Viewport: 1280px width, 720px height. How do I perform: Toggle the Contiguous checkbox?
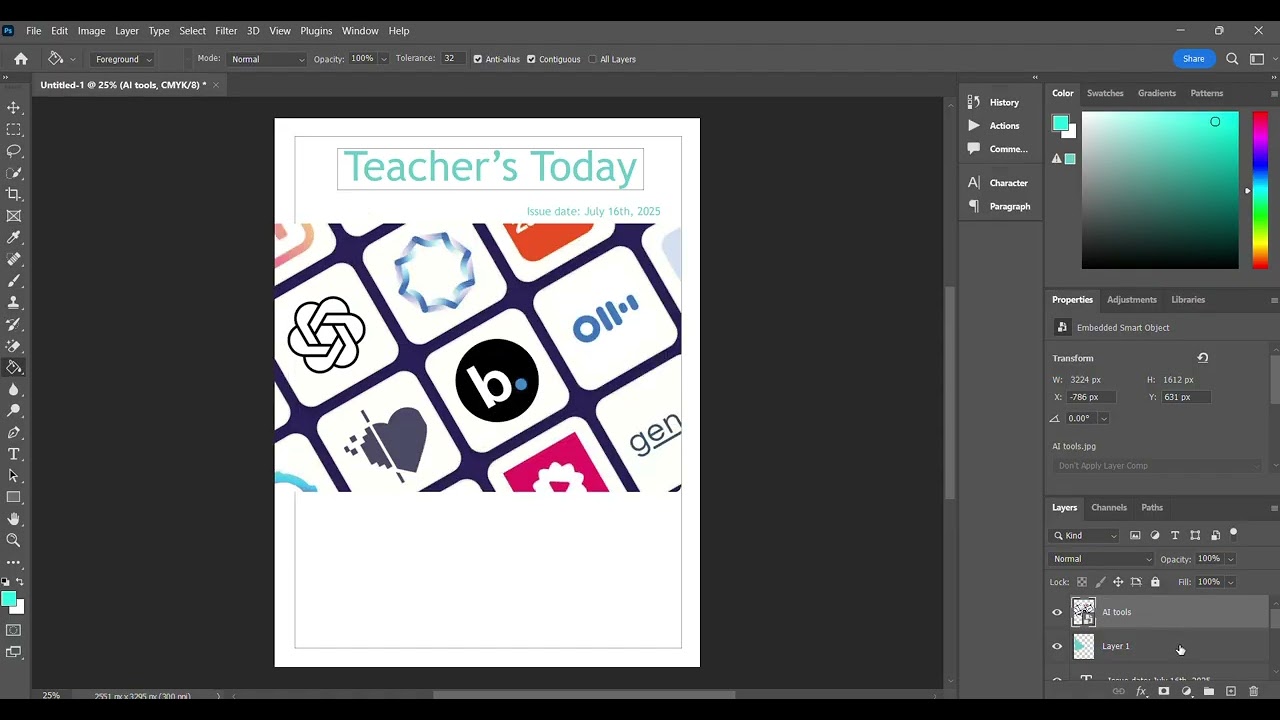[531, 59]
